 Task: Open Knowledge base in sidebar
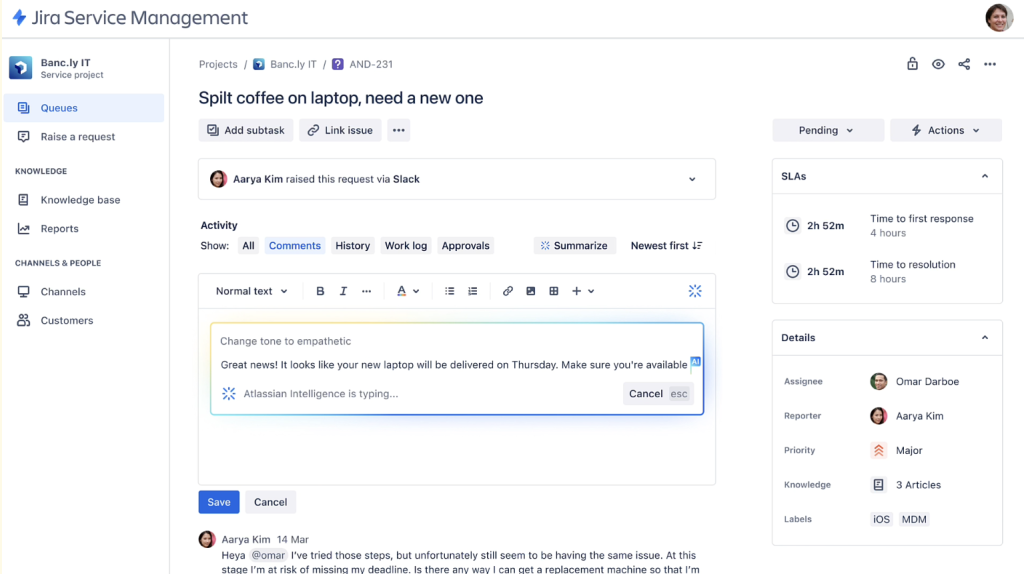click(80, 200)
